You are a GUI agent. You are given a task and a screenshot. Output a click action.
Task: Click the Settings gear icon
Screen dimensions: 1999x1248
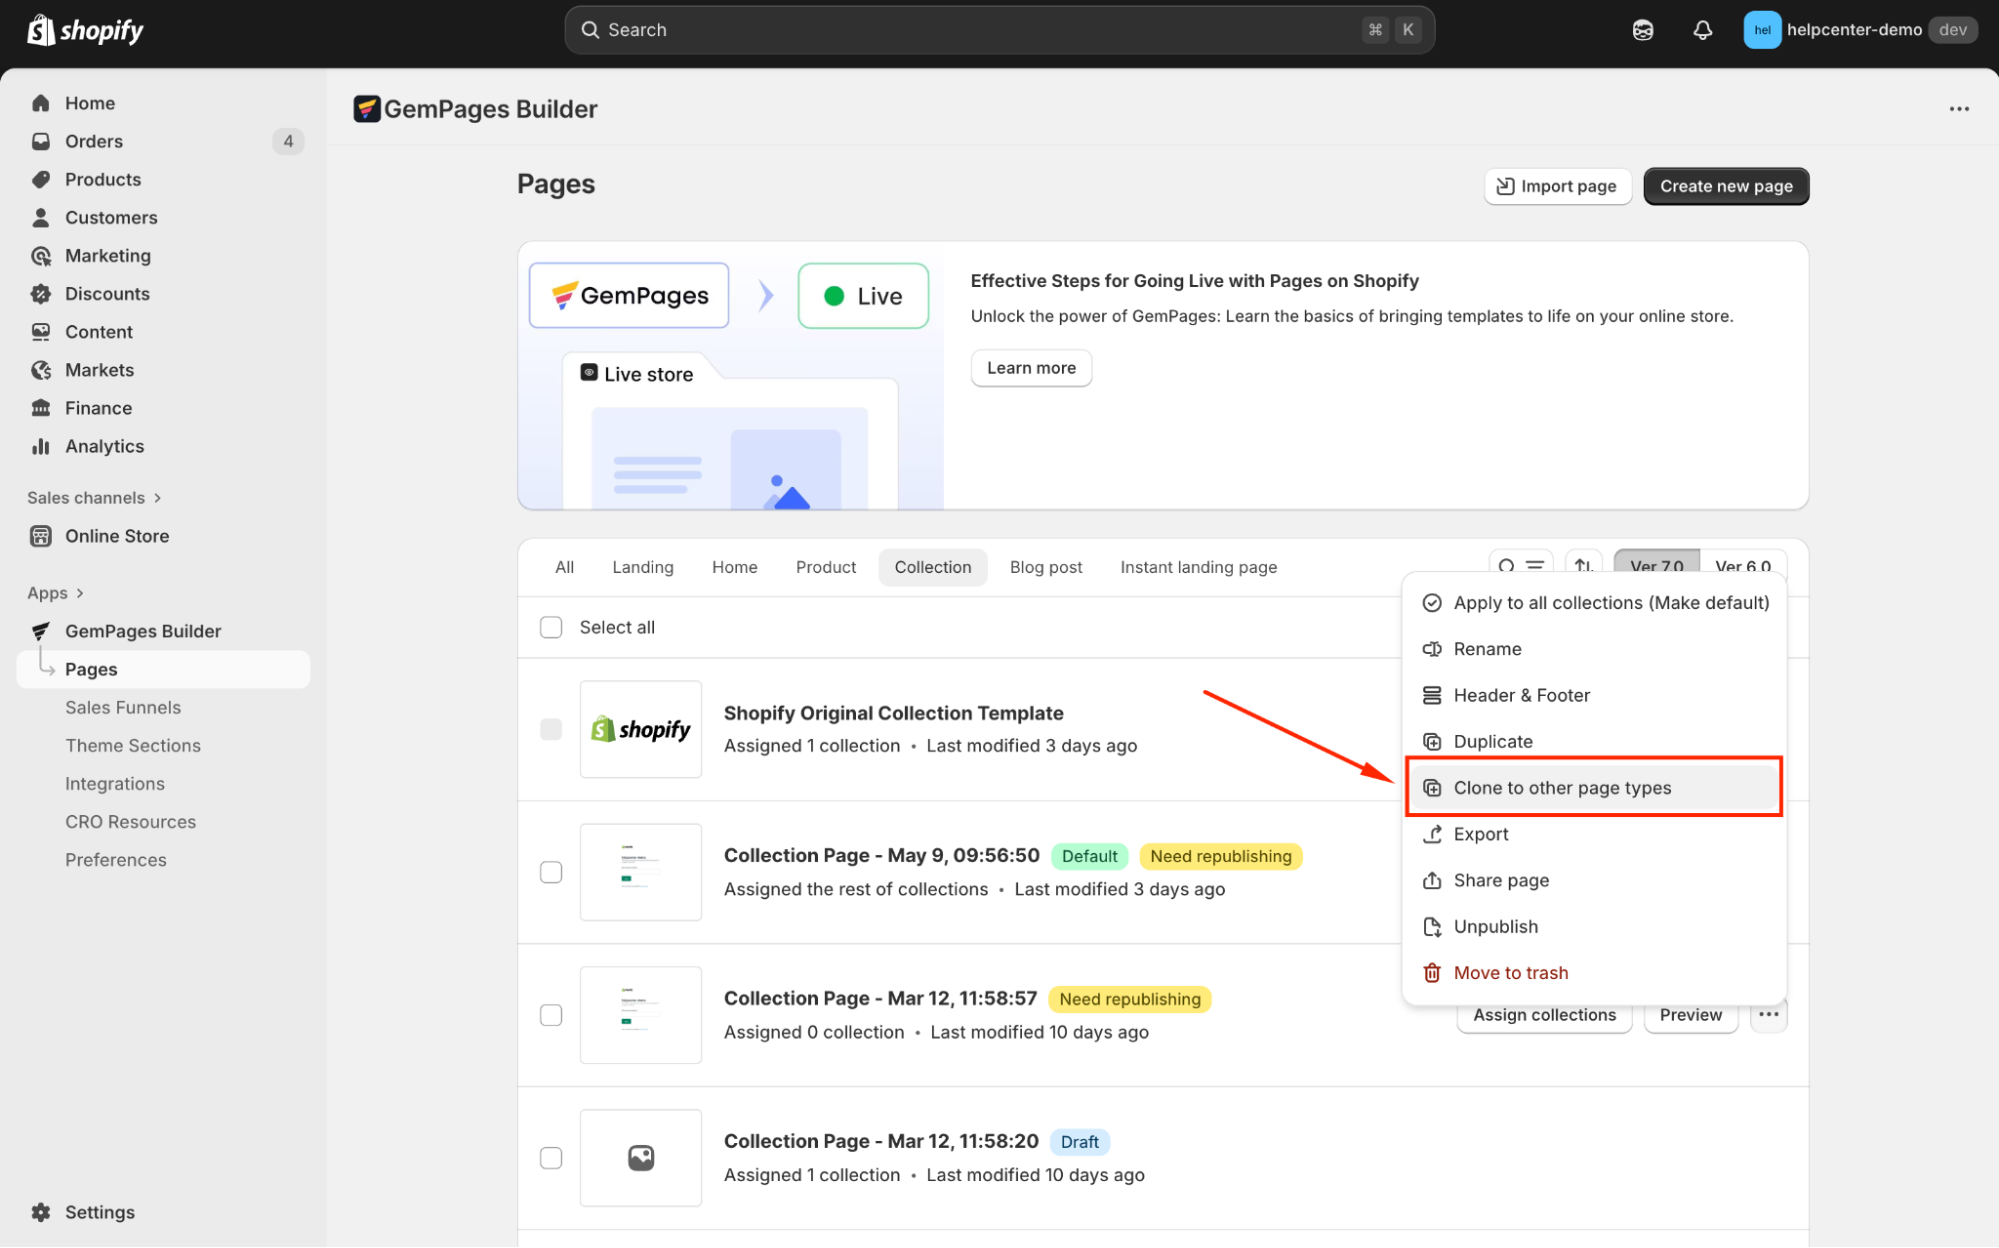point(41,1212)
